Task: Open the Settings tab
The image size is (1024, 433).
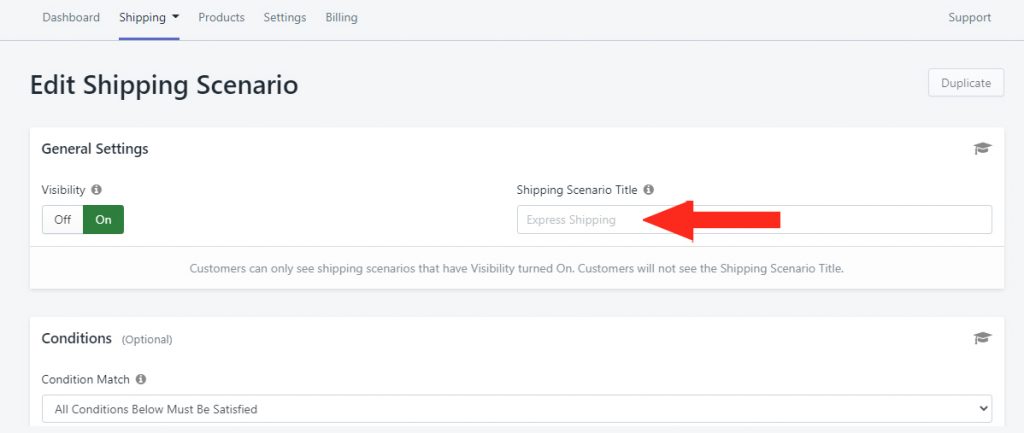Action: tap(285, 18)
